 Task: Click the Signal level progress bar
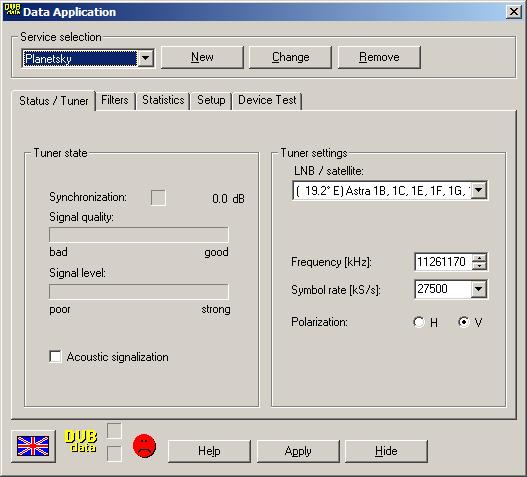click(x=139, y=292)
